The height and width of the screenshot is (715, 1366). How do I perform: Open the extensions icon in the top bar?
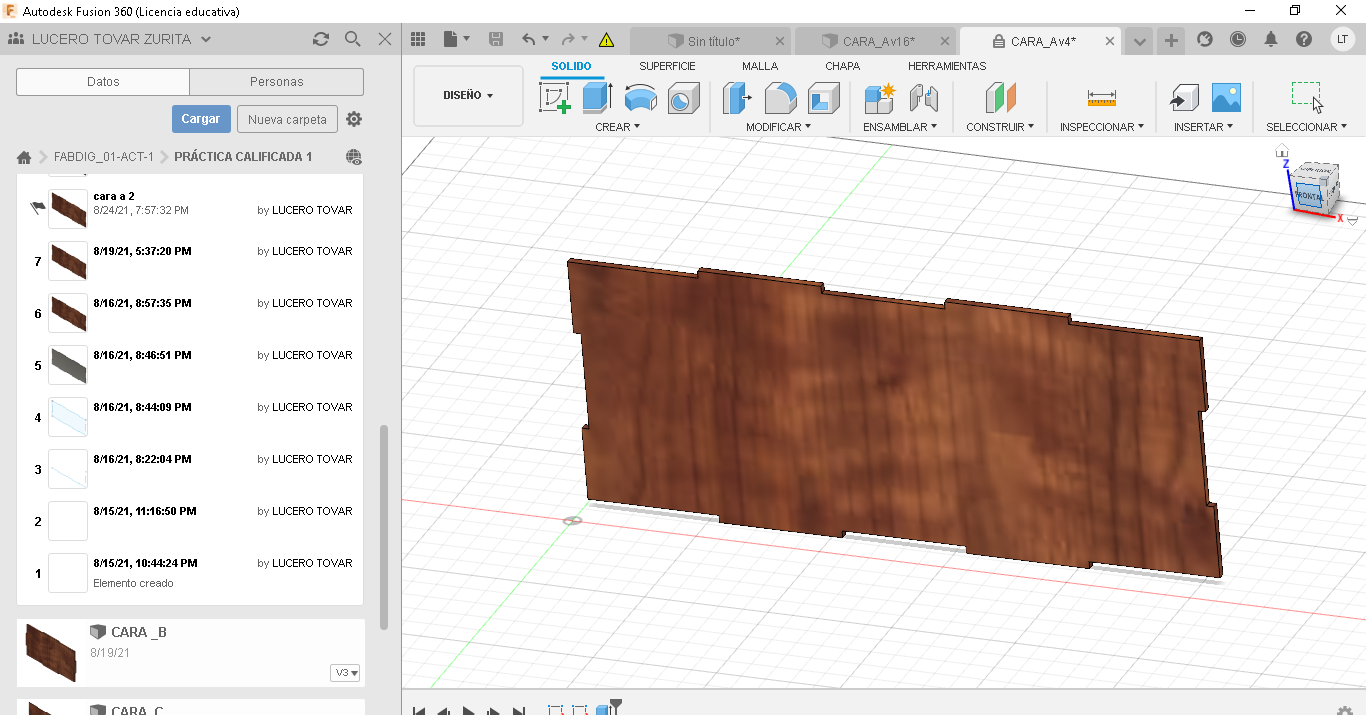click(x=1204, y=39)
